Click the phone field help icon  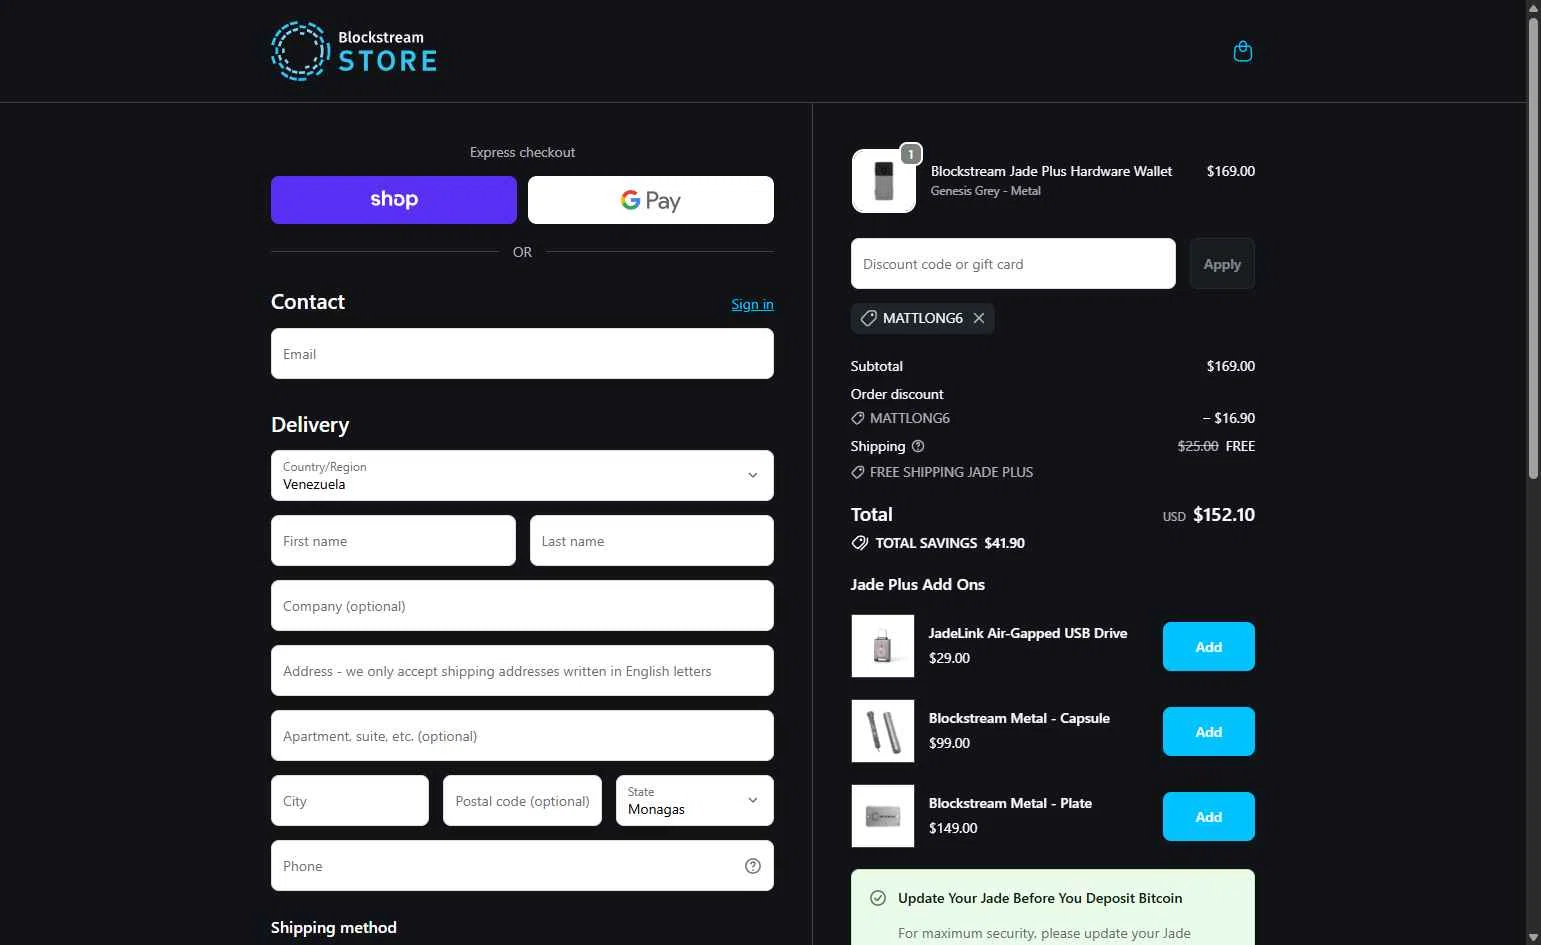pyautogui.click(x=753, y=866)
